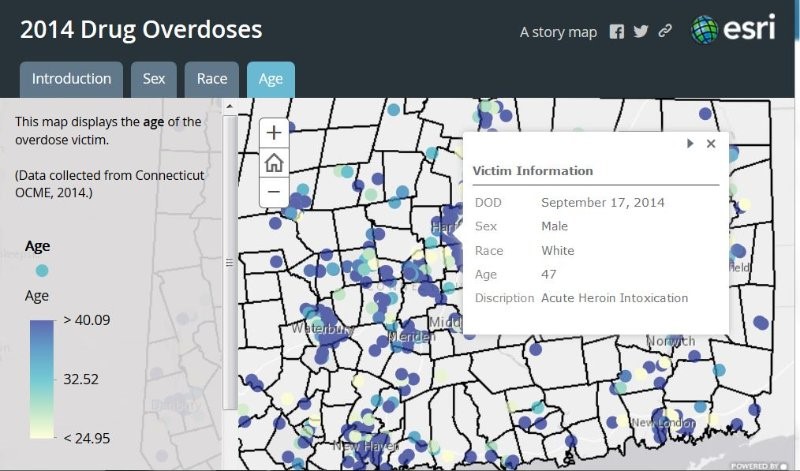
Task: Open the esri logo link
Action: coord(733,29)
